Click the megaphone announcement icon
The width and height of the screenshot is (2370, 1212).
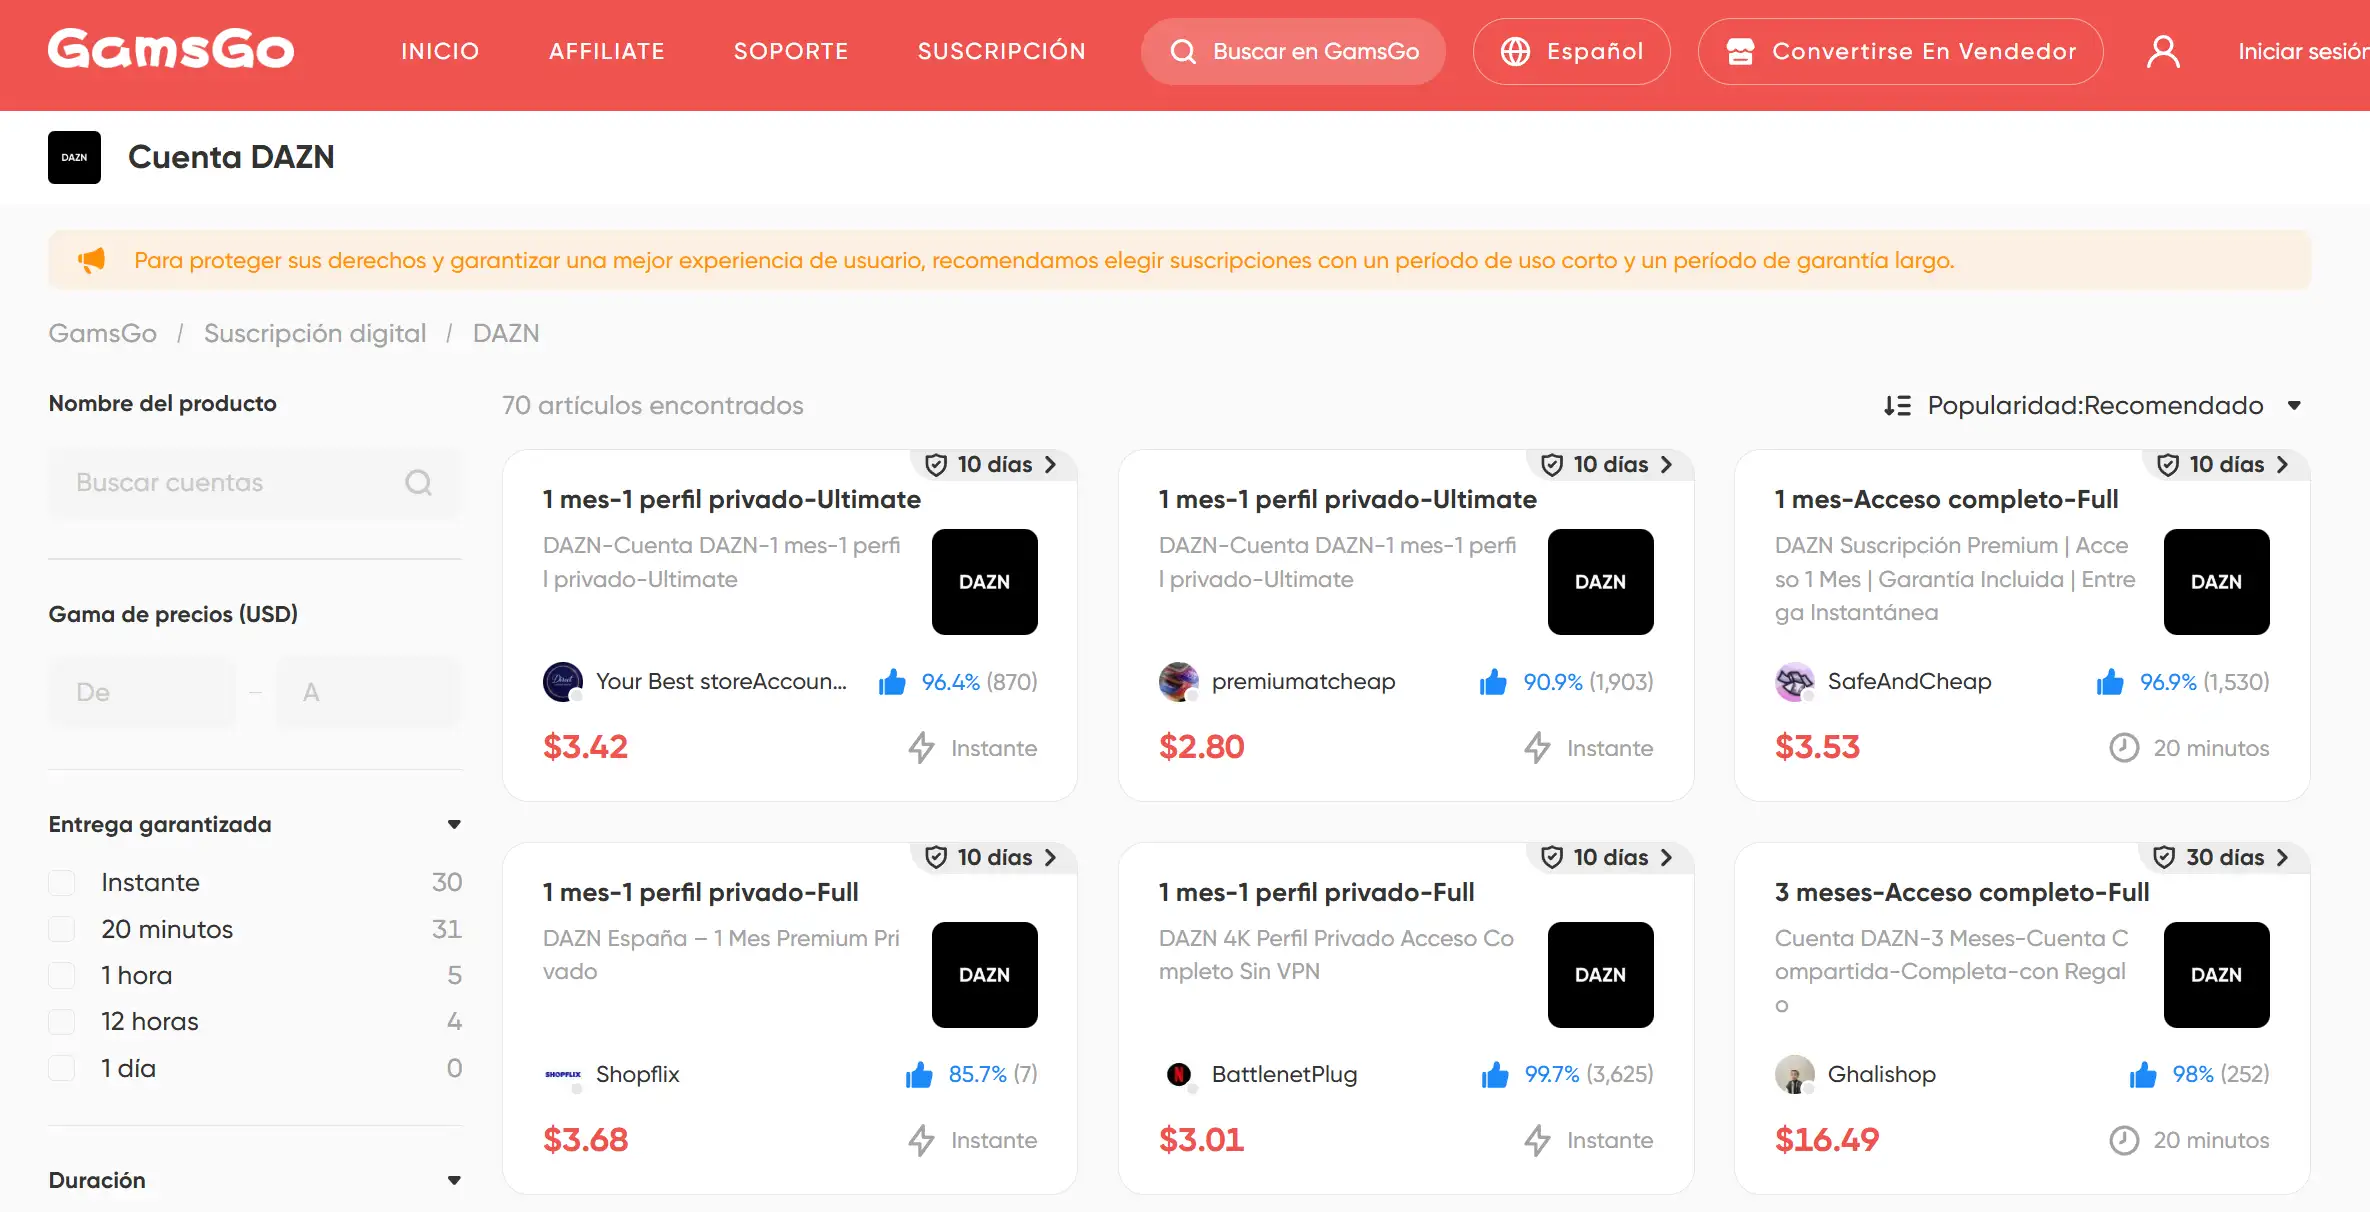click(x=91, y=260)
